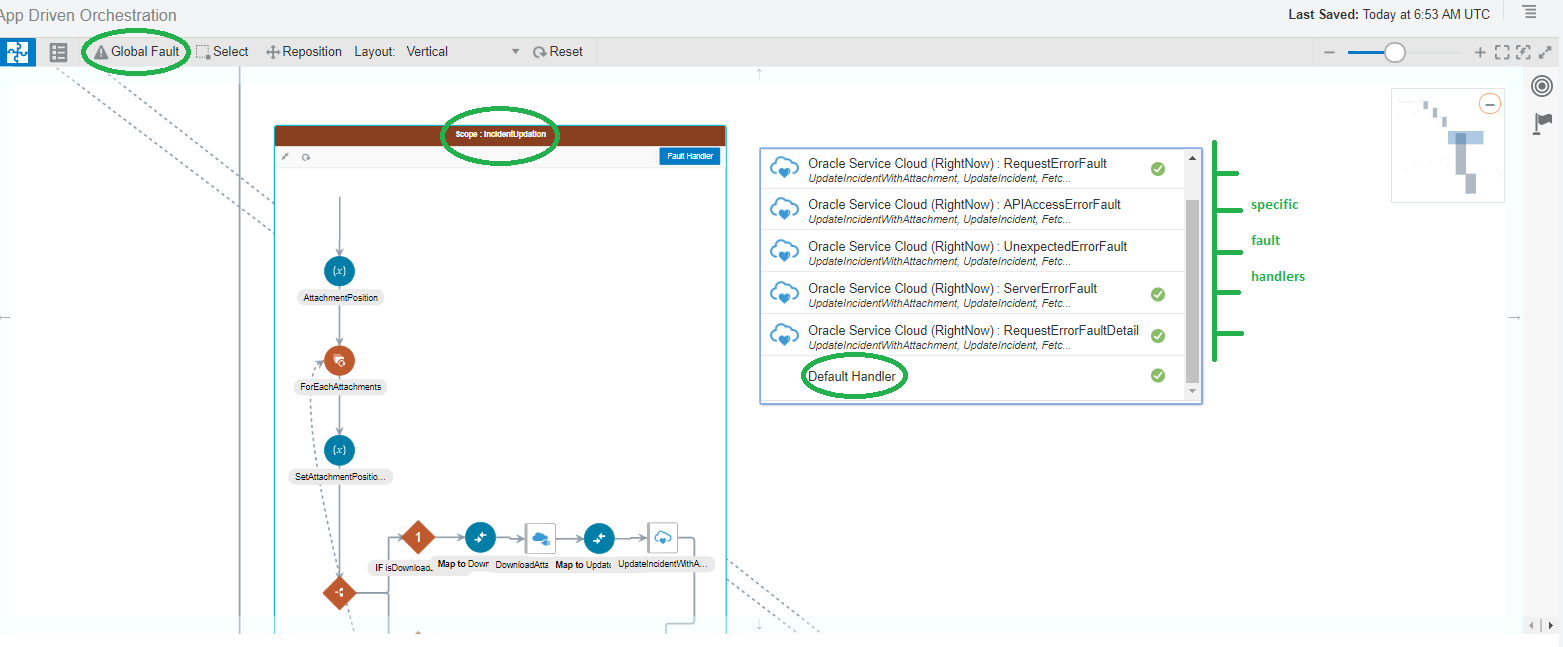Viewport: 1563px width, 647px height.
Task: Click the business identifier flag icon
Action: (x=1541, y=124)
